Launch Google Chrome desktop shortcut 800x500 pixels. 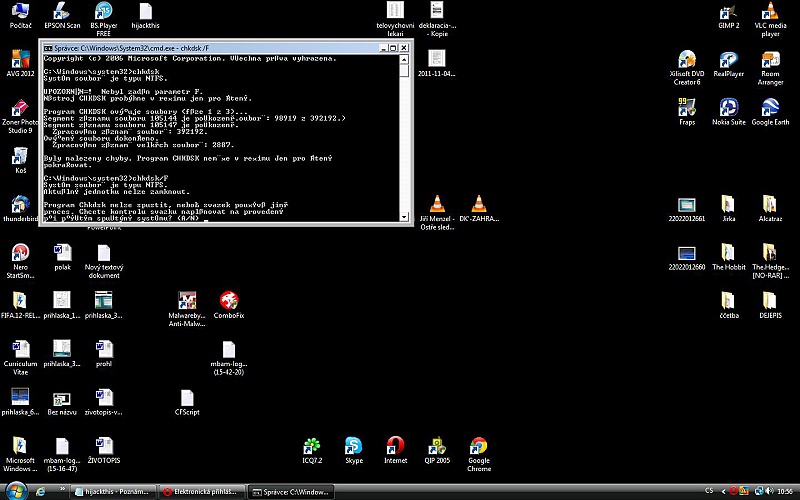pyautogui.click(x=479, y=454)
